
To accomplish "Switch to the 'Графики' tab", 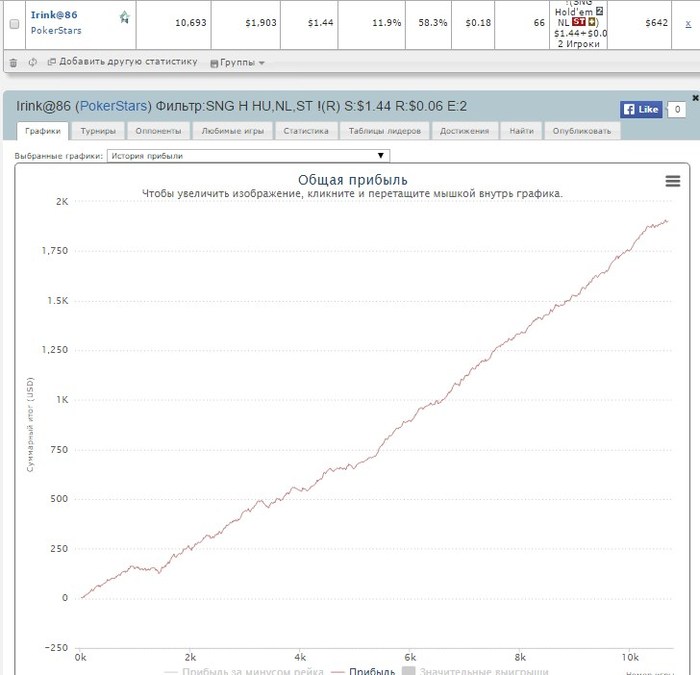I will coord(43,131).
